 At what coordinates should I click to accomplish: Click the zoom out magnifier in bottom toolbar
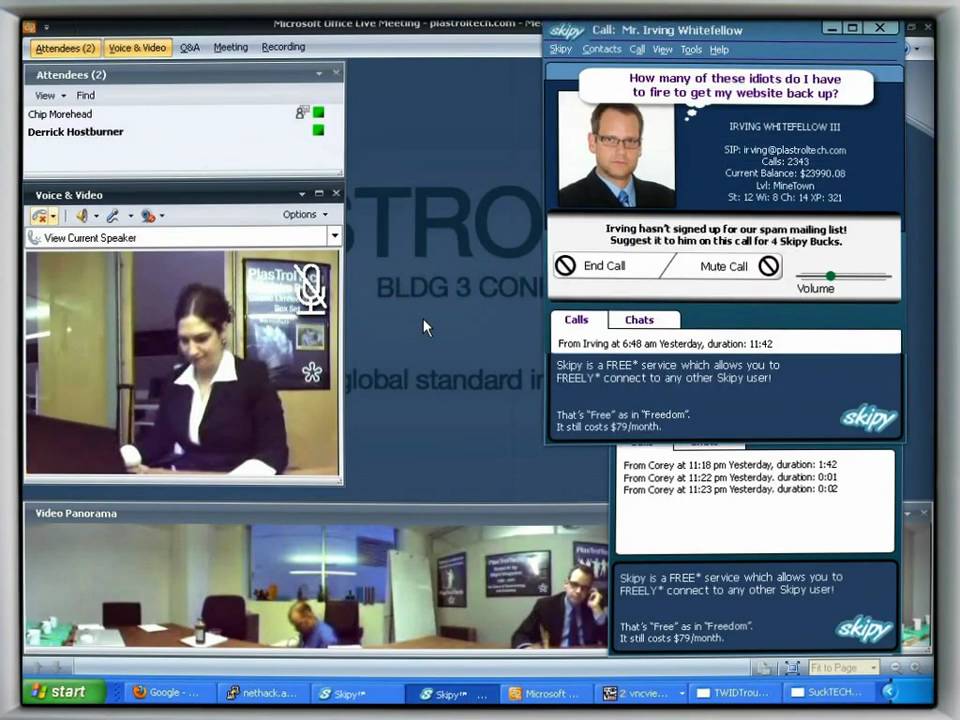(896, 667)
